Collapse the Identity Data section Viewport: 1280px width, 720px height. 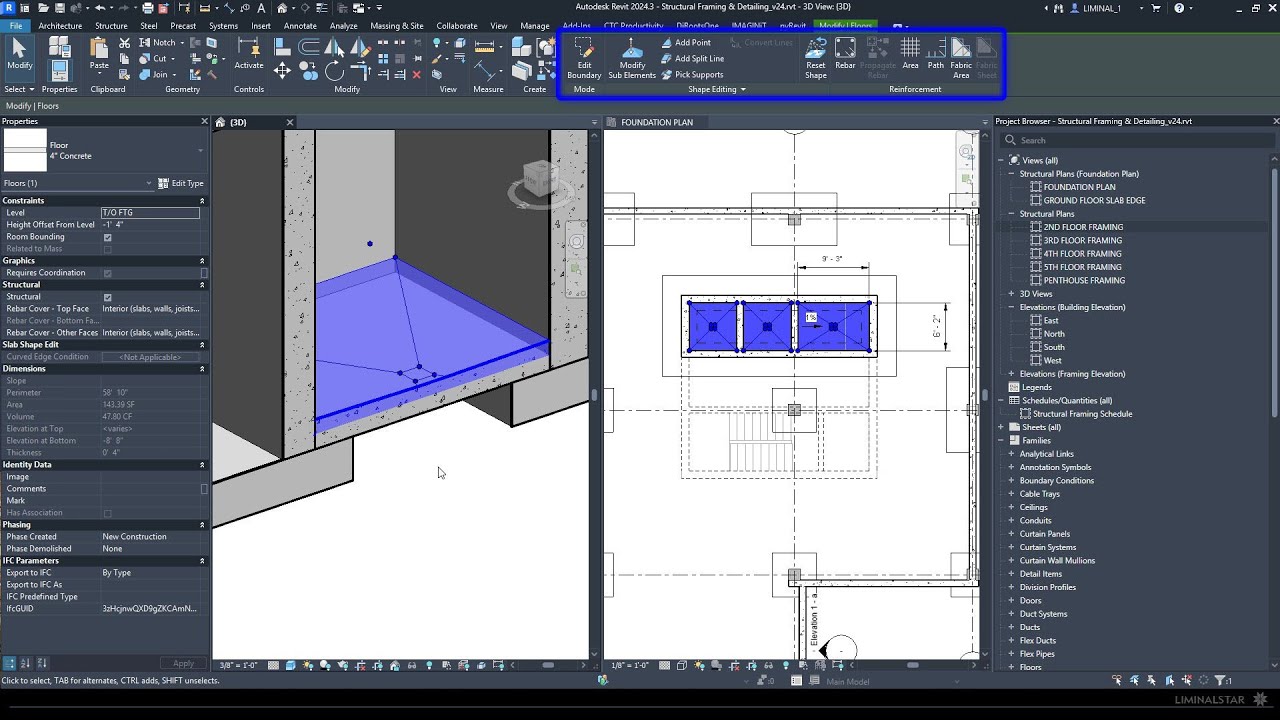tap(202, 465)
